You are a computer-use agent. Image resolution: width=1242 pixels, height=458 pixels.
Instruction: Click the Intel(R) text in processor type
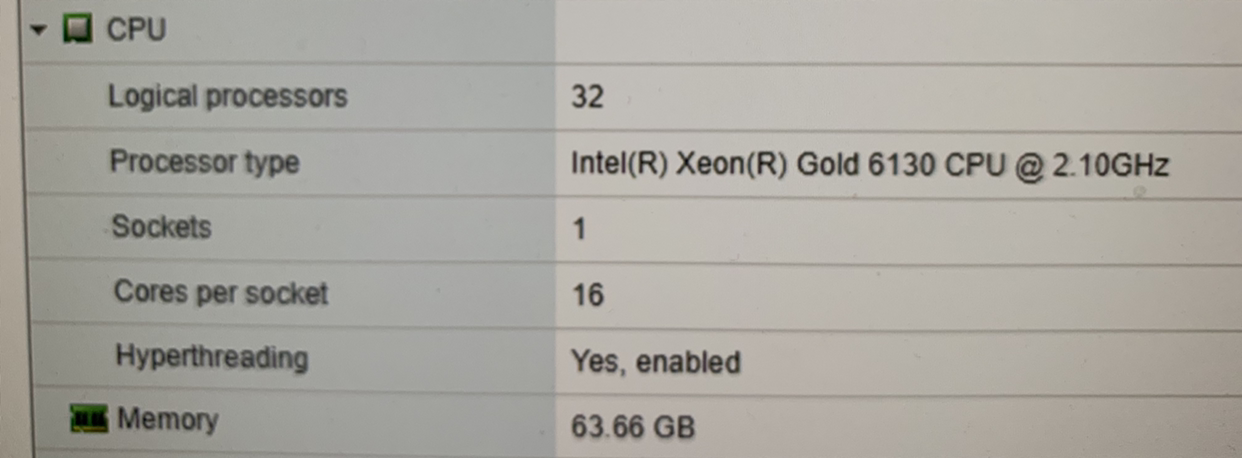618,163
